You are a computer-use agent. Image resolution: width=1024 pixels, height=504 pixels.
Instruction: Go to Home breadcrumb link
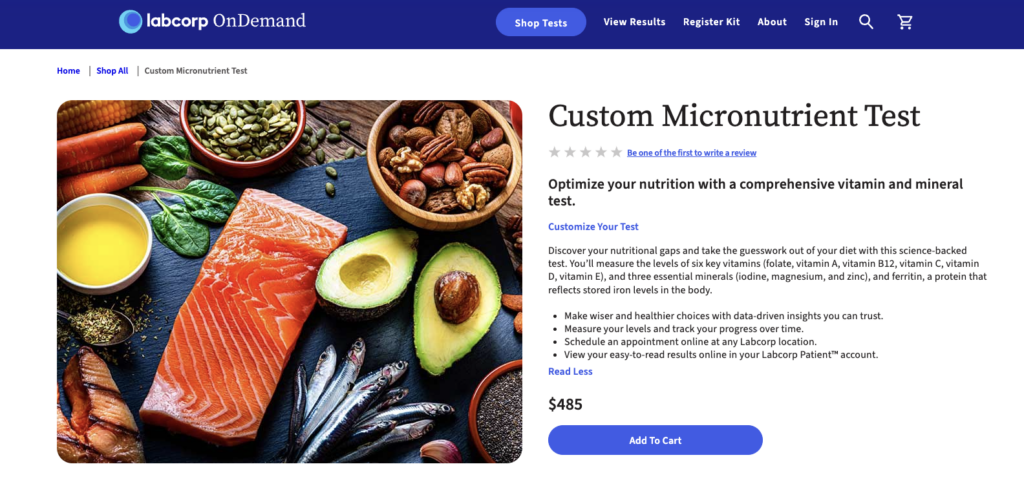68,71
